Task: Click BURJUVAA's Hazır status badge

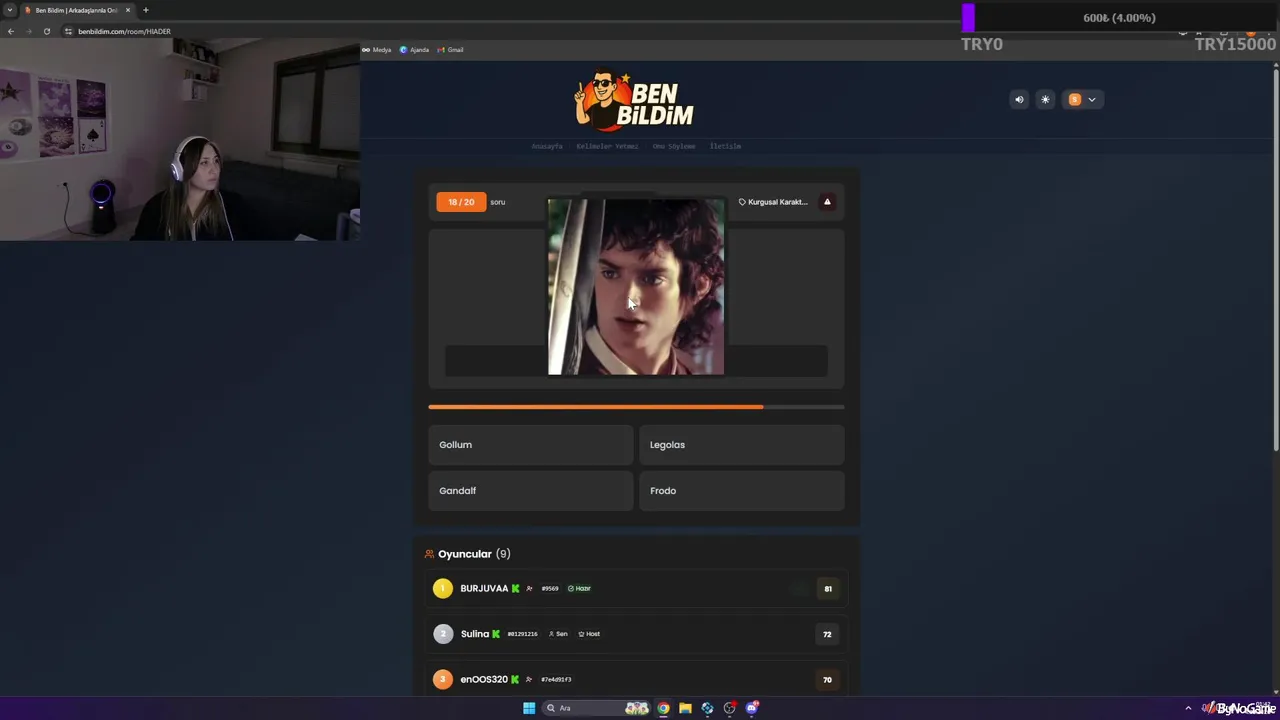Action: [x=580, y=589]
